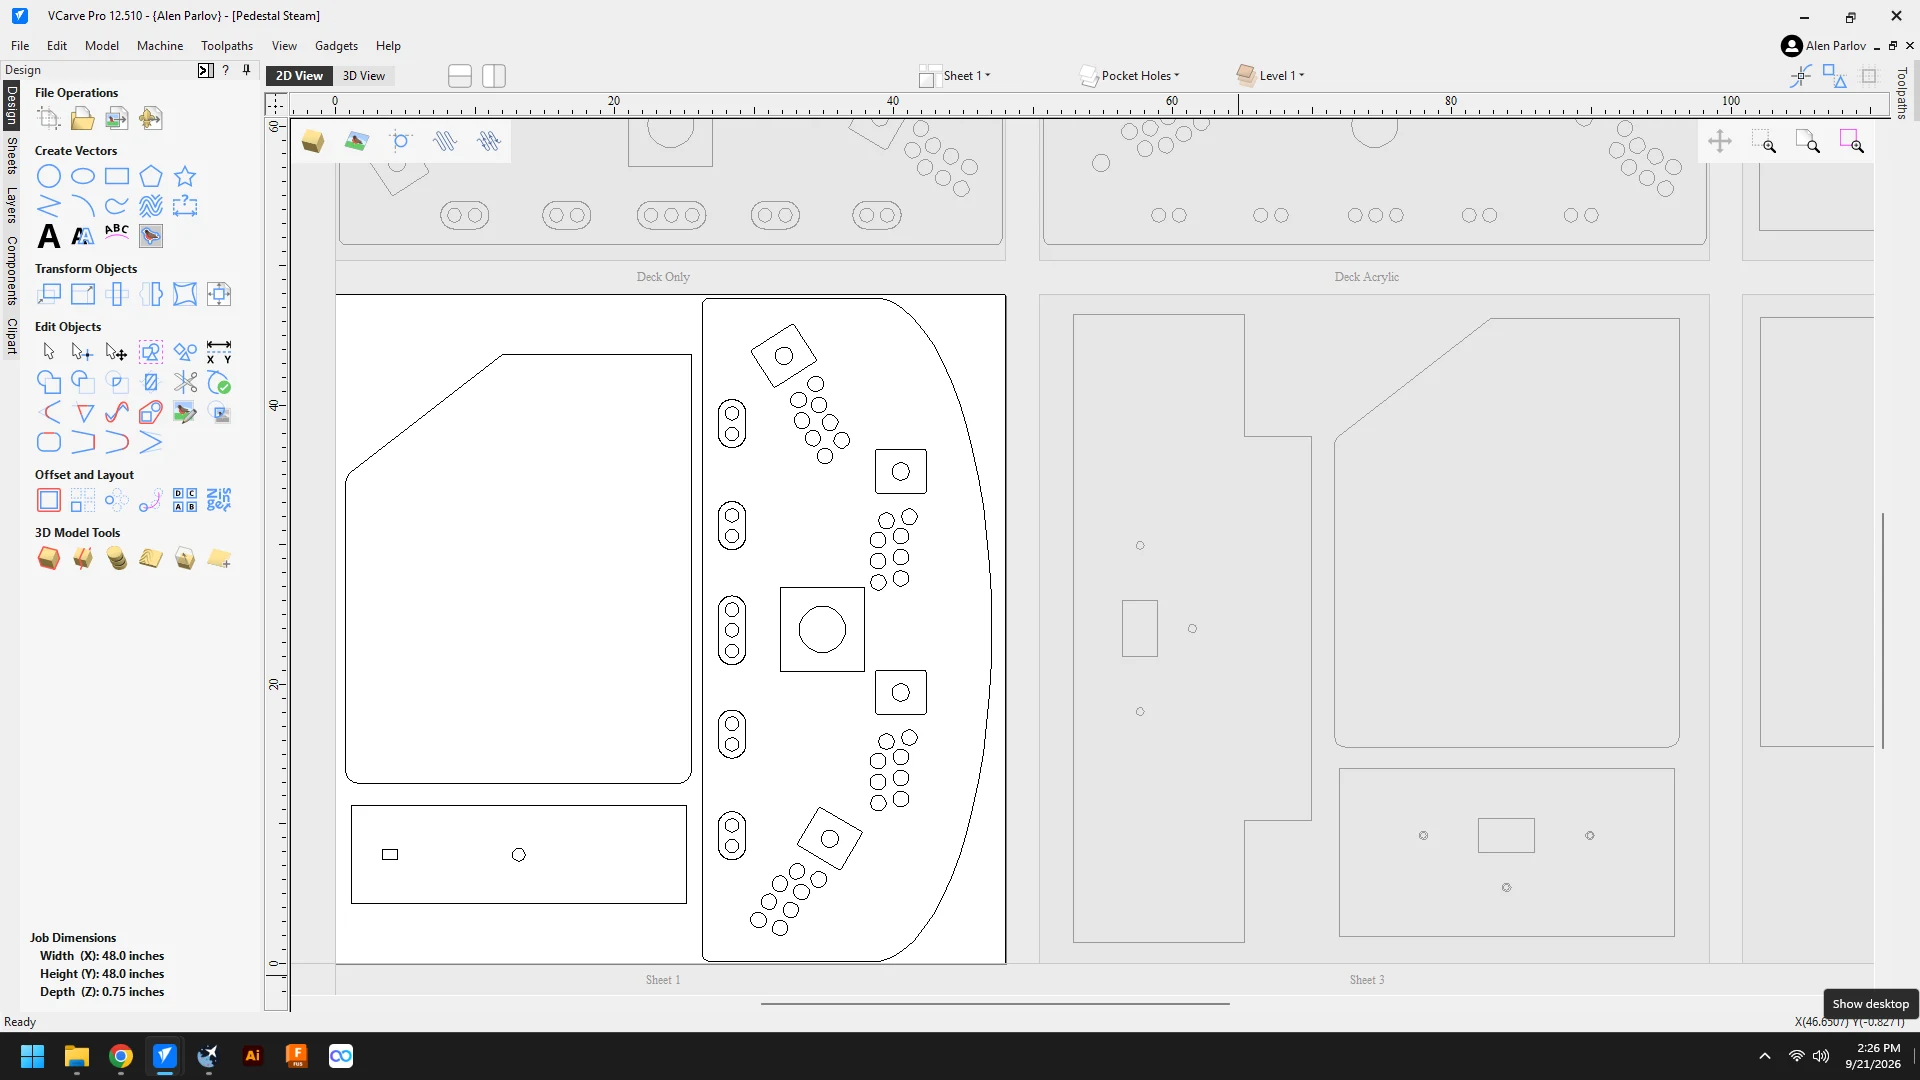Open the Sheets side tab
The width and height of the screenshot is (1920, 1080).
tap(12, 156)
